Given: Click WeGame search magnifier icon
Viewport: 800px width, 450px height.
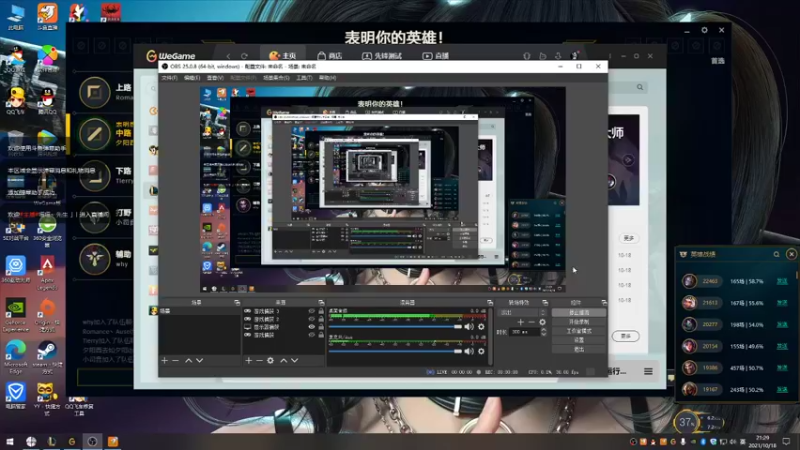Looking at the screenshot, I should click(x=640, y=87).
